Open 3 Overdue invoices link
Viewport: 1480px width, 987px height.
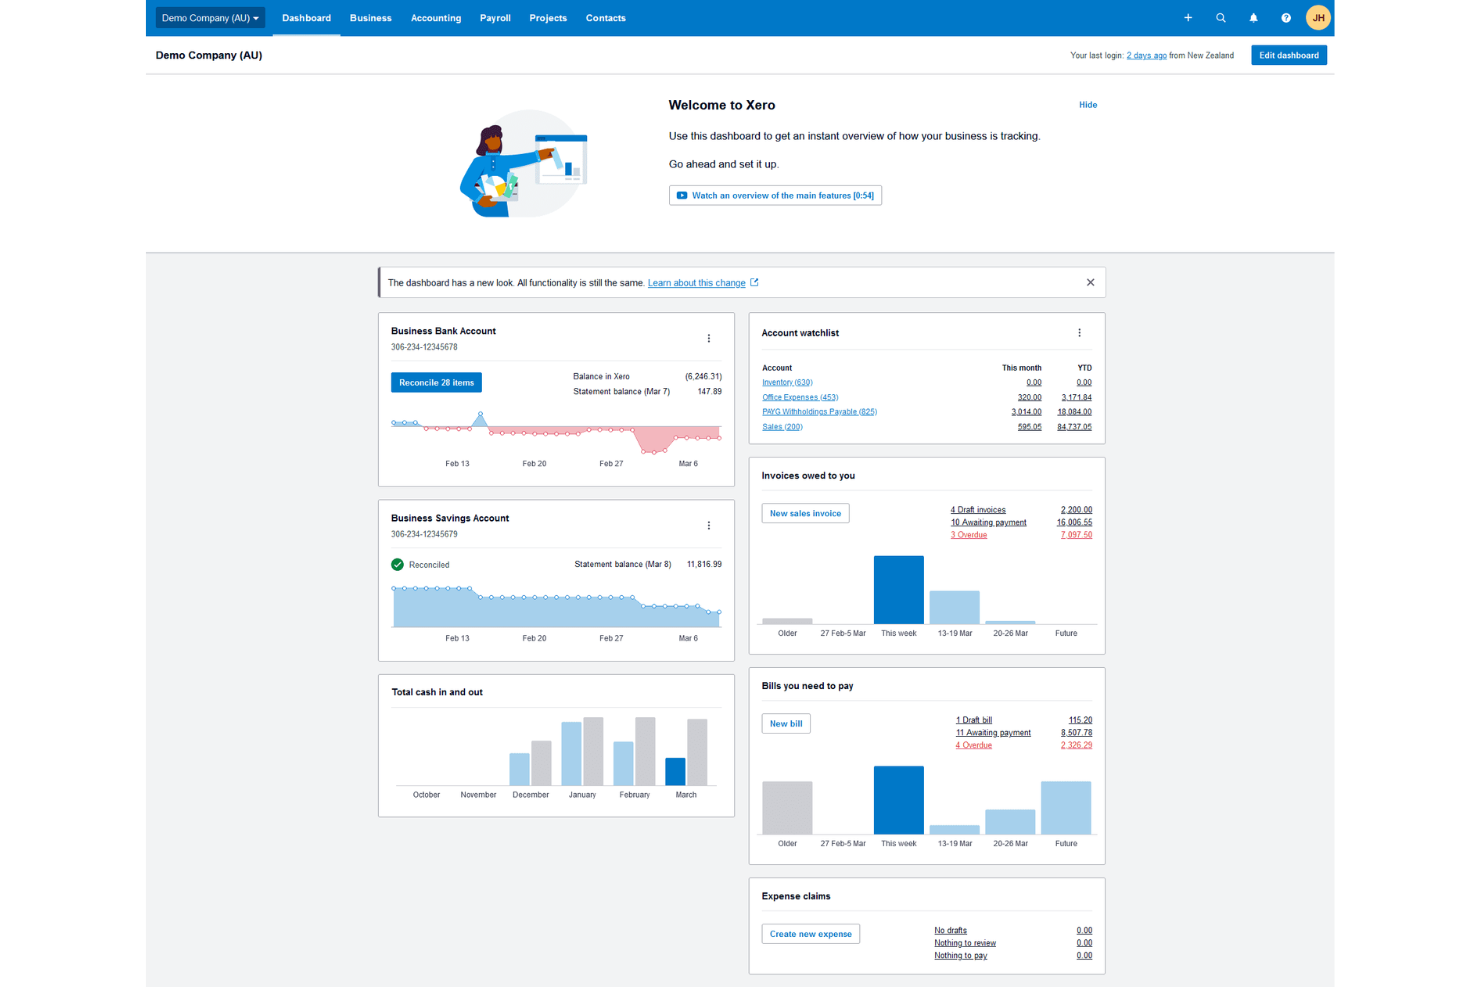coord(968,535)
